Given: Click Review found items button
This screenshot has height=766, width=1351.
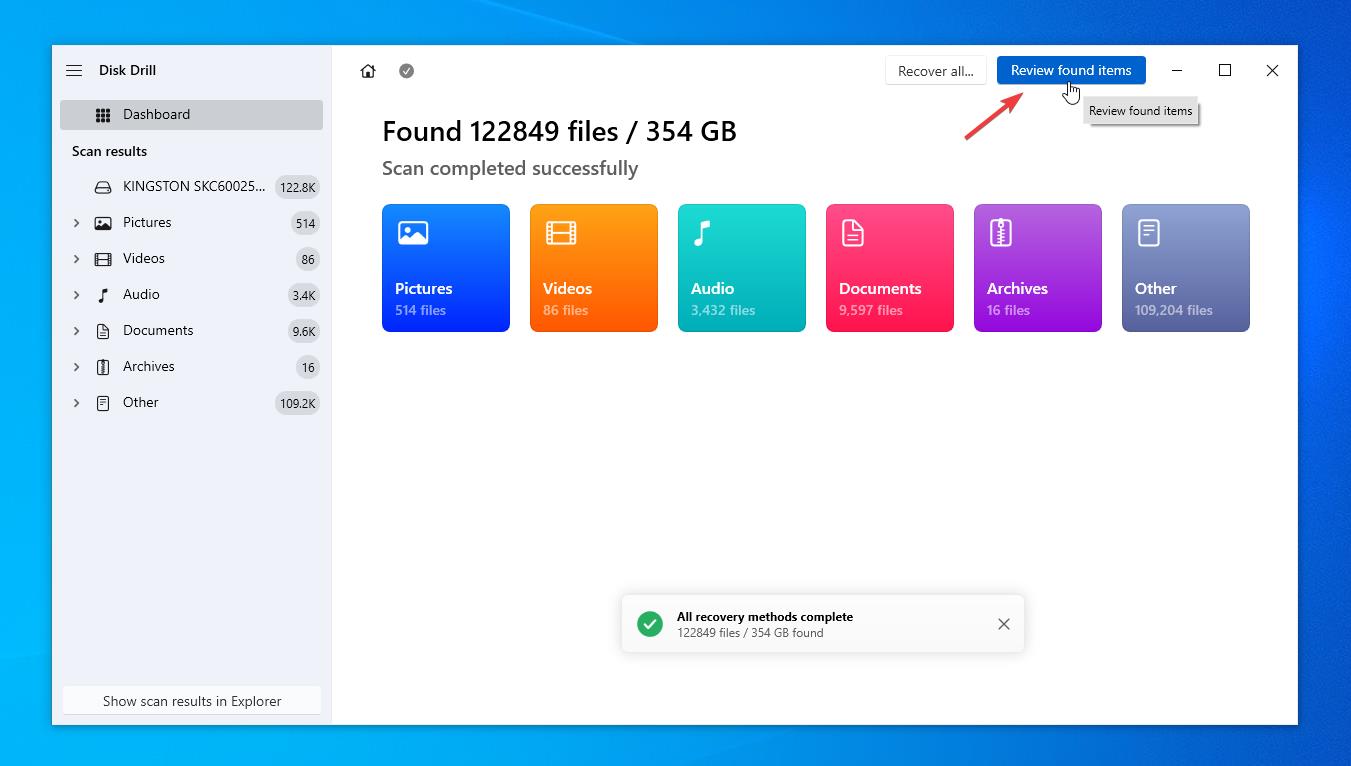Looking at the screenshot, I should [x=1071, y=70].
